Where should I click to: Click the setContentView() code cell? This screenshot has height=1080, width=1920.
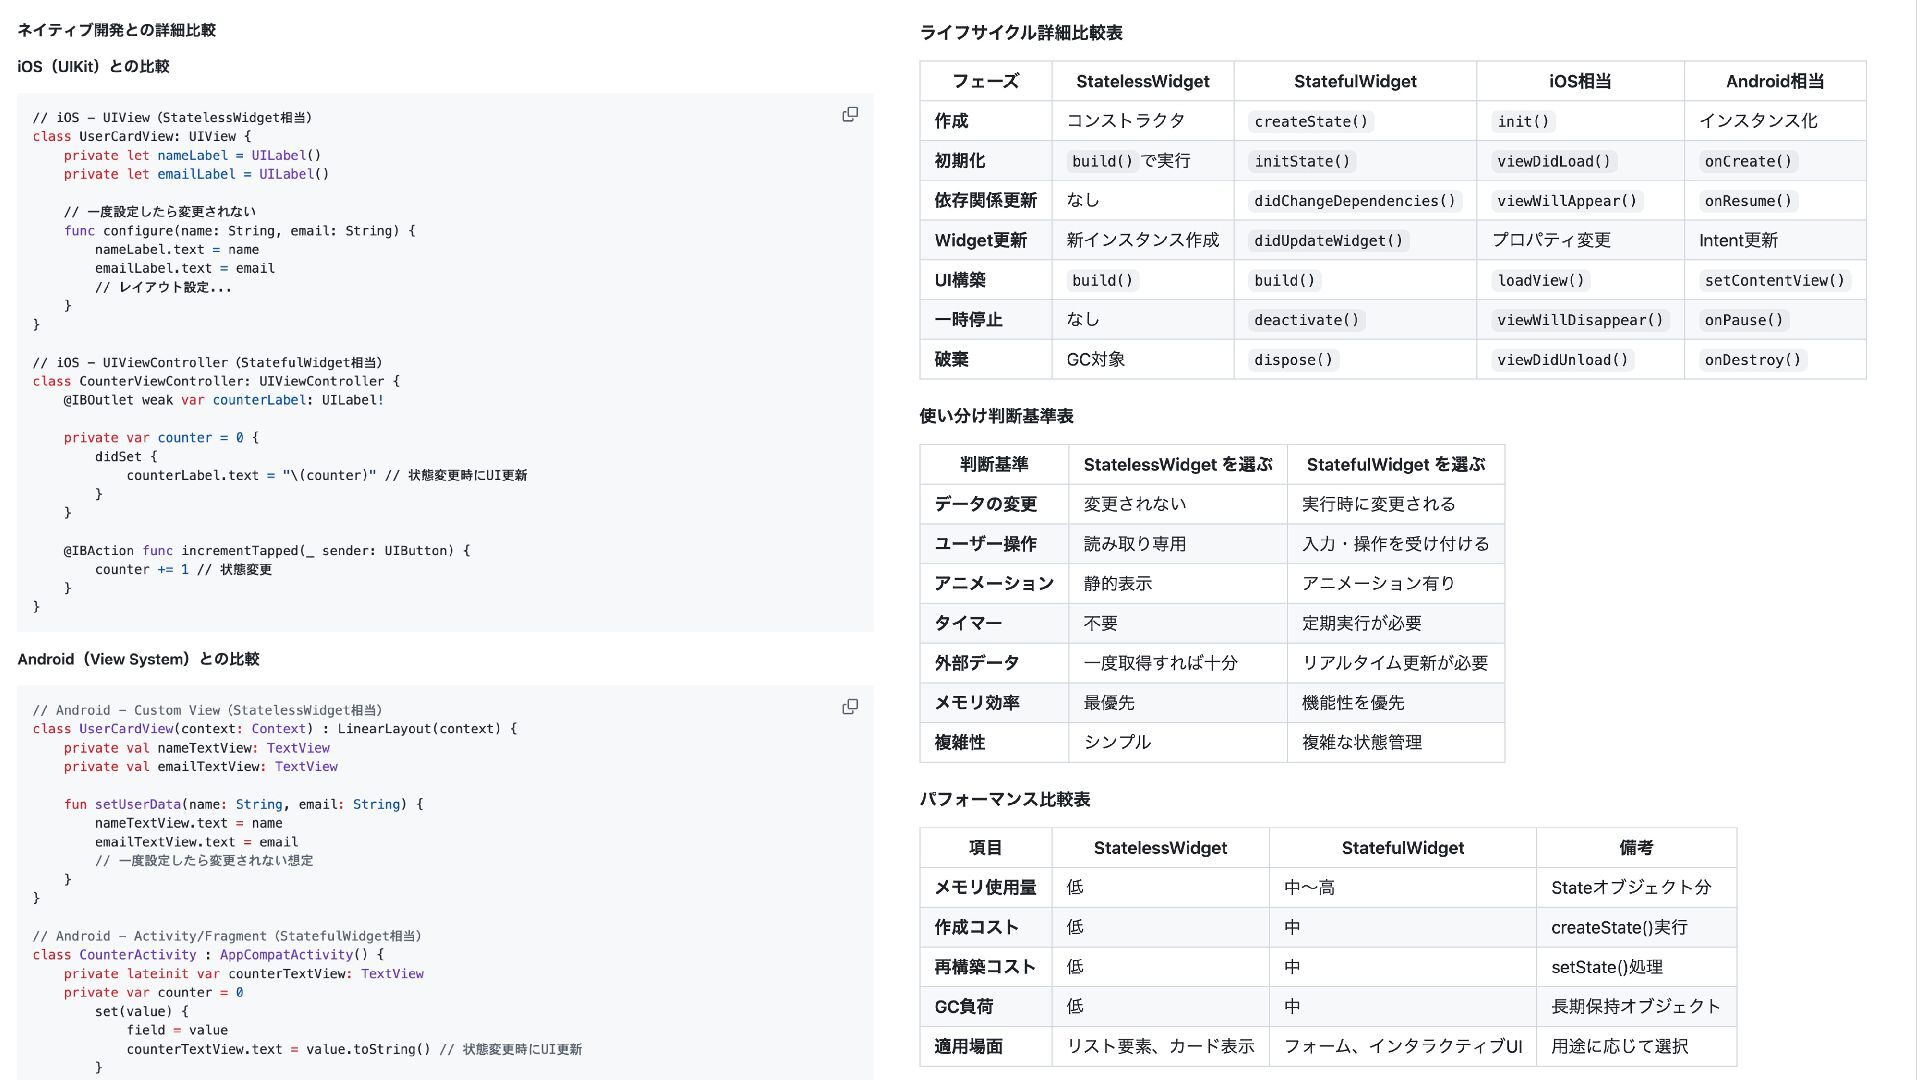point(1774,281)
